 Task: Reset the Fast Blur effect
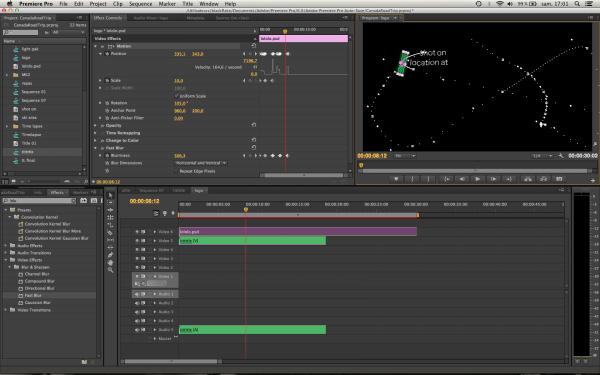click(254, 148)
